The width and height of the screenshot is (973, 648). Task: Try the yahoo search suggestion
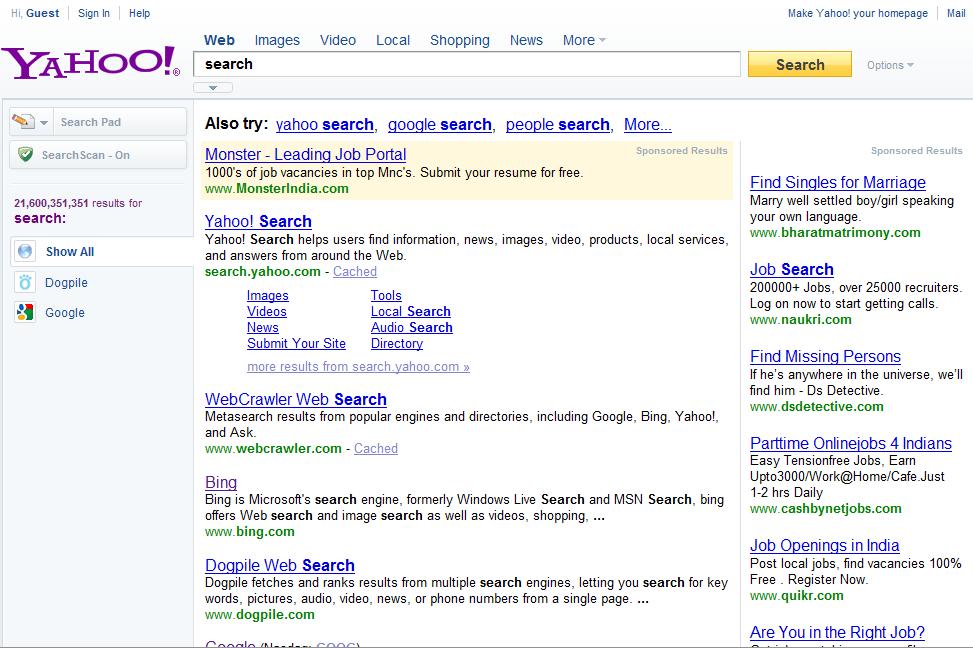(x=325, y=124)
